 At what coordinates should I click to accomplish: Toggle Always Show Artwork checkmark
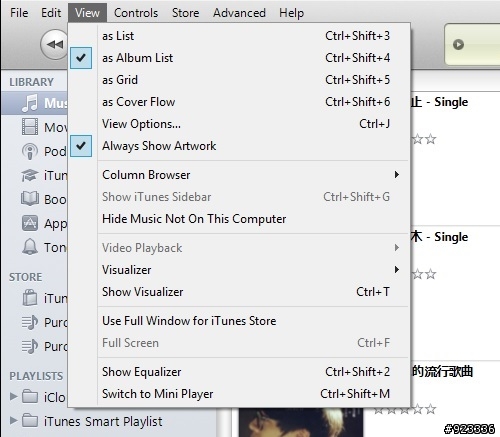click(x=81, y=146)
